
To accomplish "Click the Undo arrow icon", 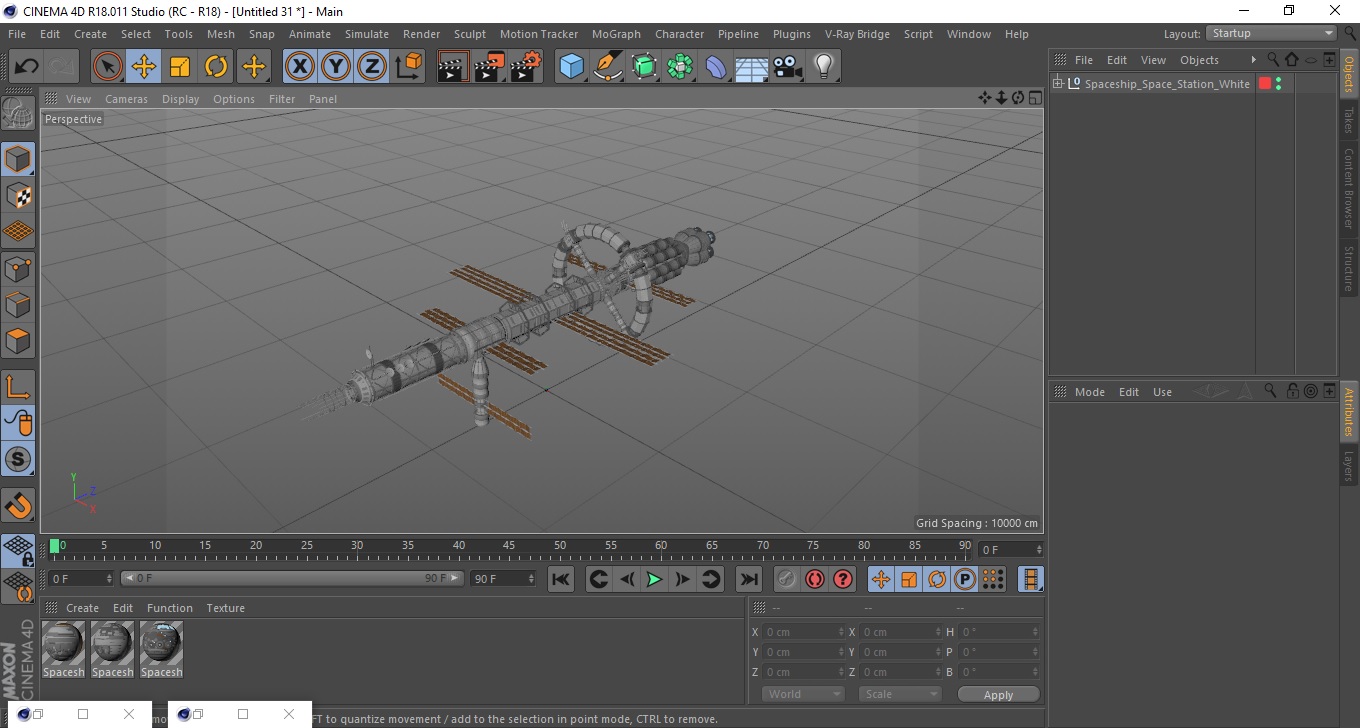I will click(26, 67).
